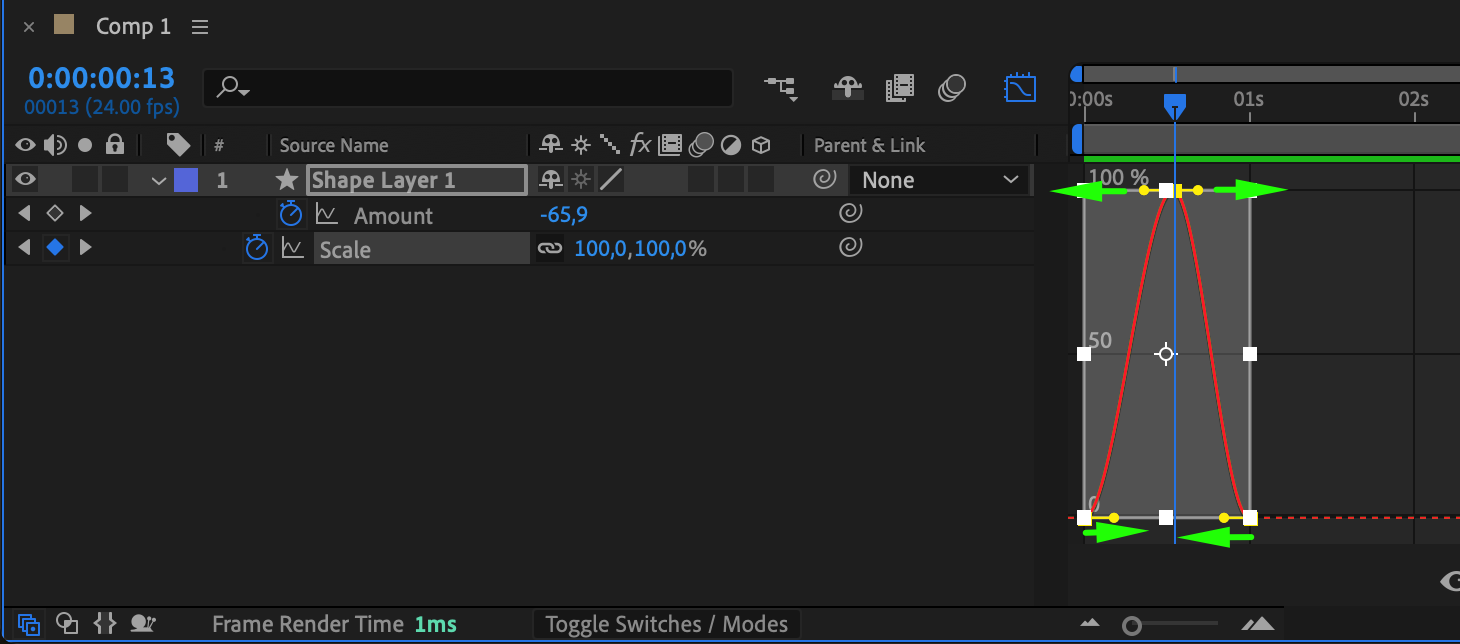
Task: Click the Scale stopwatch icon
Action: 257,248
